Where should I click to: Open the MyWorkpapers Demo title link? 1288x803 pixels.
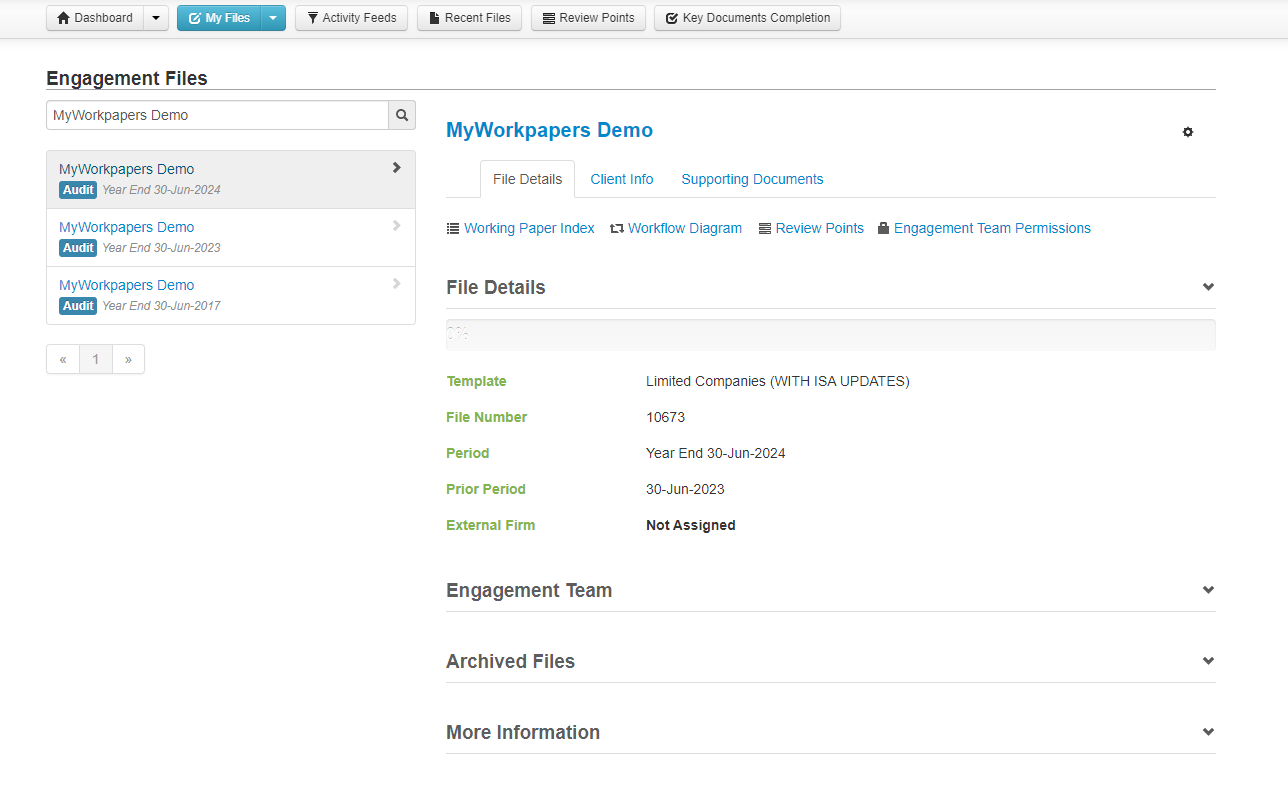tap(549, 130)
